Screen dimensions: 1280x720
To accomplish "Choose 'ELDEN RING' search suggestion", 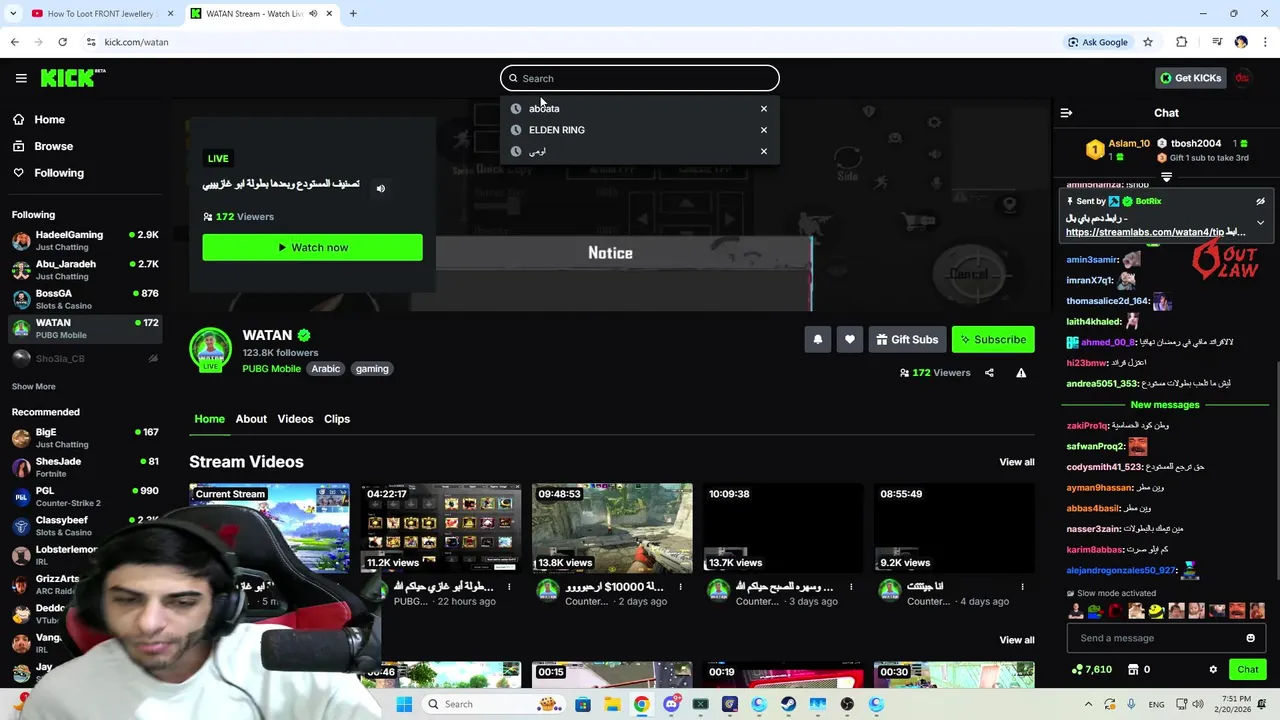I will (557, 130).
